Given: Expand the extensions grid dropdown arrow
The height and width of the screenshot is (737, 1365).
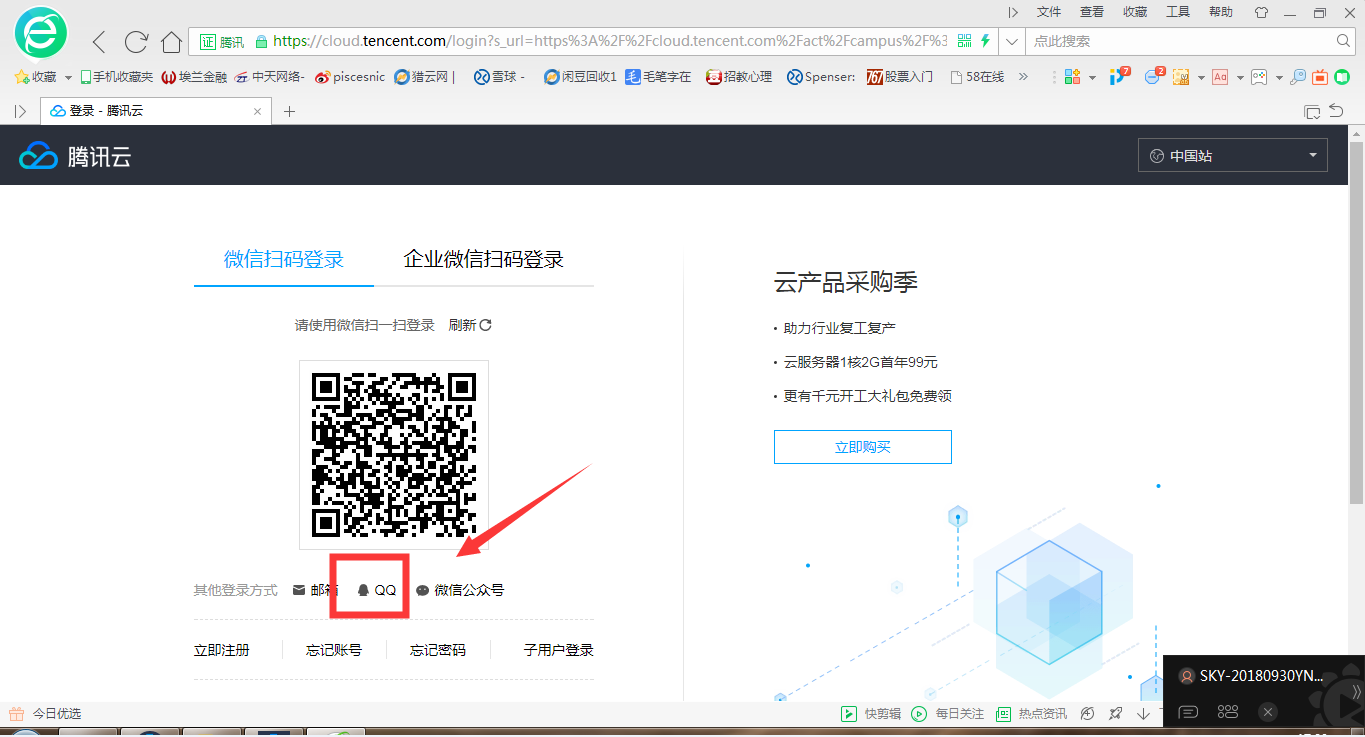Looking at the screenshot, I should point(1092,77).
